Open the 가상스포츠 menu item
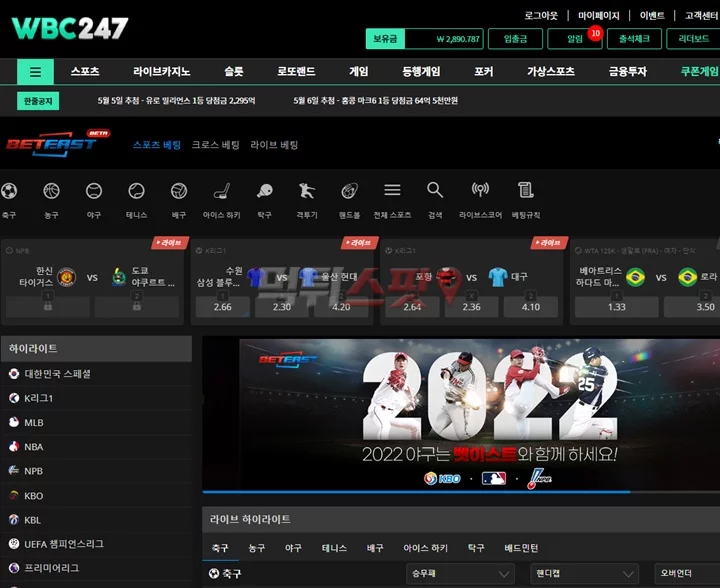The width and height of the screenshot is (720, 588). 551,72
